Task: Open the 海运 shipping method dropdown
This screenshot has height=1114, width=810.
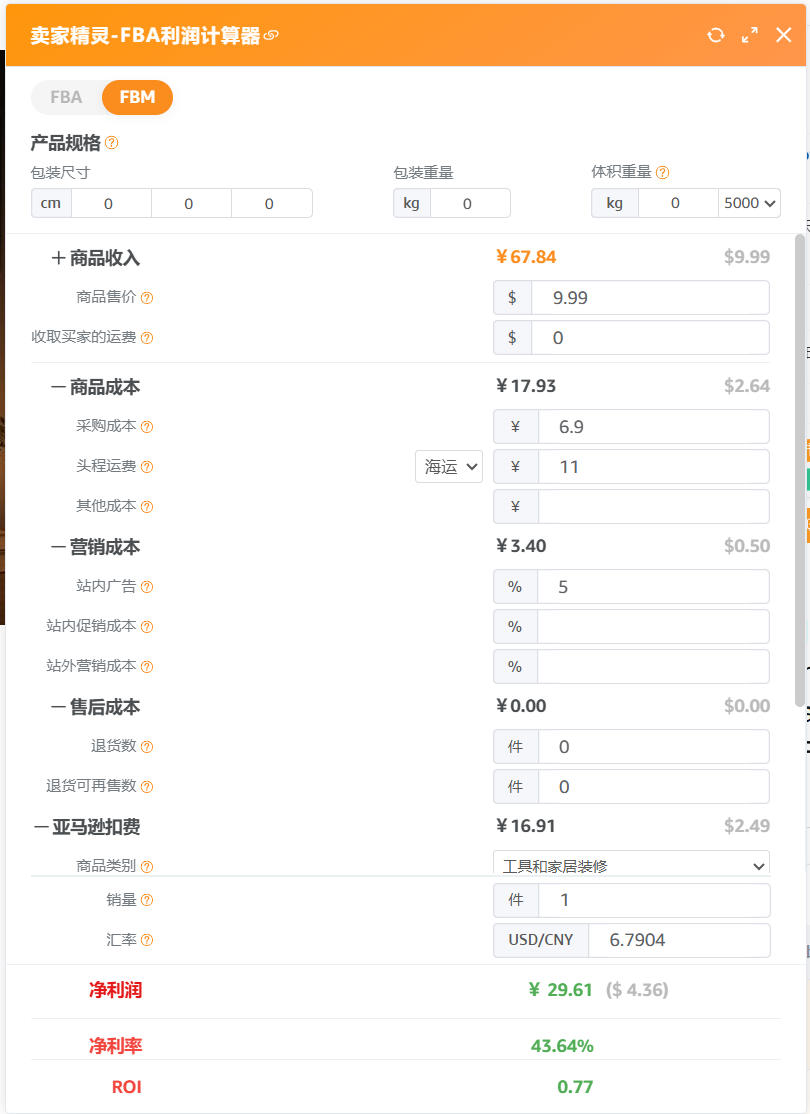Action: [x=449, y=467]
